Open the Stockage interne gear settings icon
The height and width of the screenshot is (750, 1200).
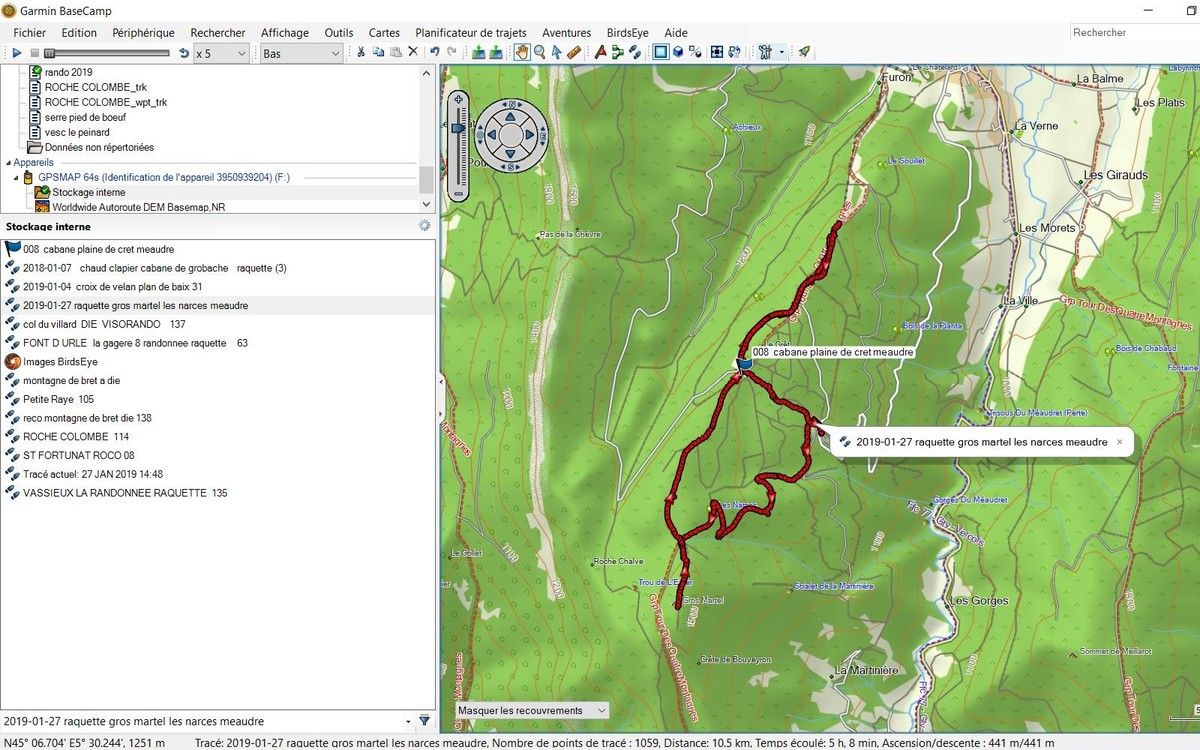click(424, 226)
